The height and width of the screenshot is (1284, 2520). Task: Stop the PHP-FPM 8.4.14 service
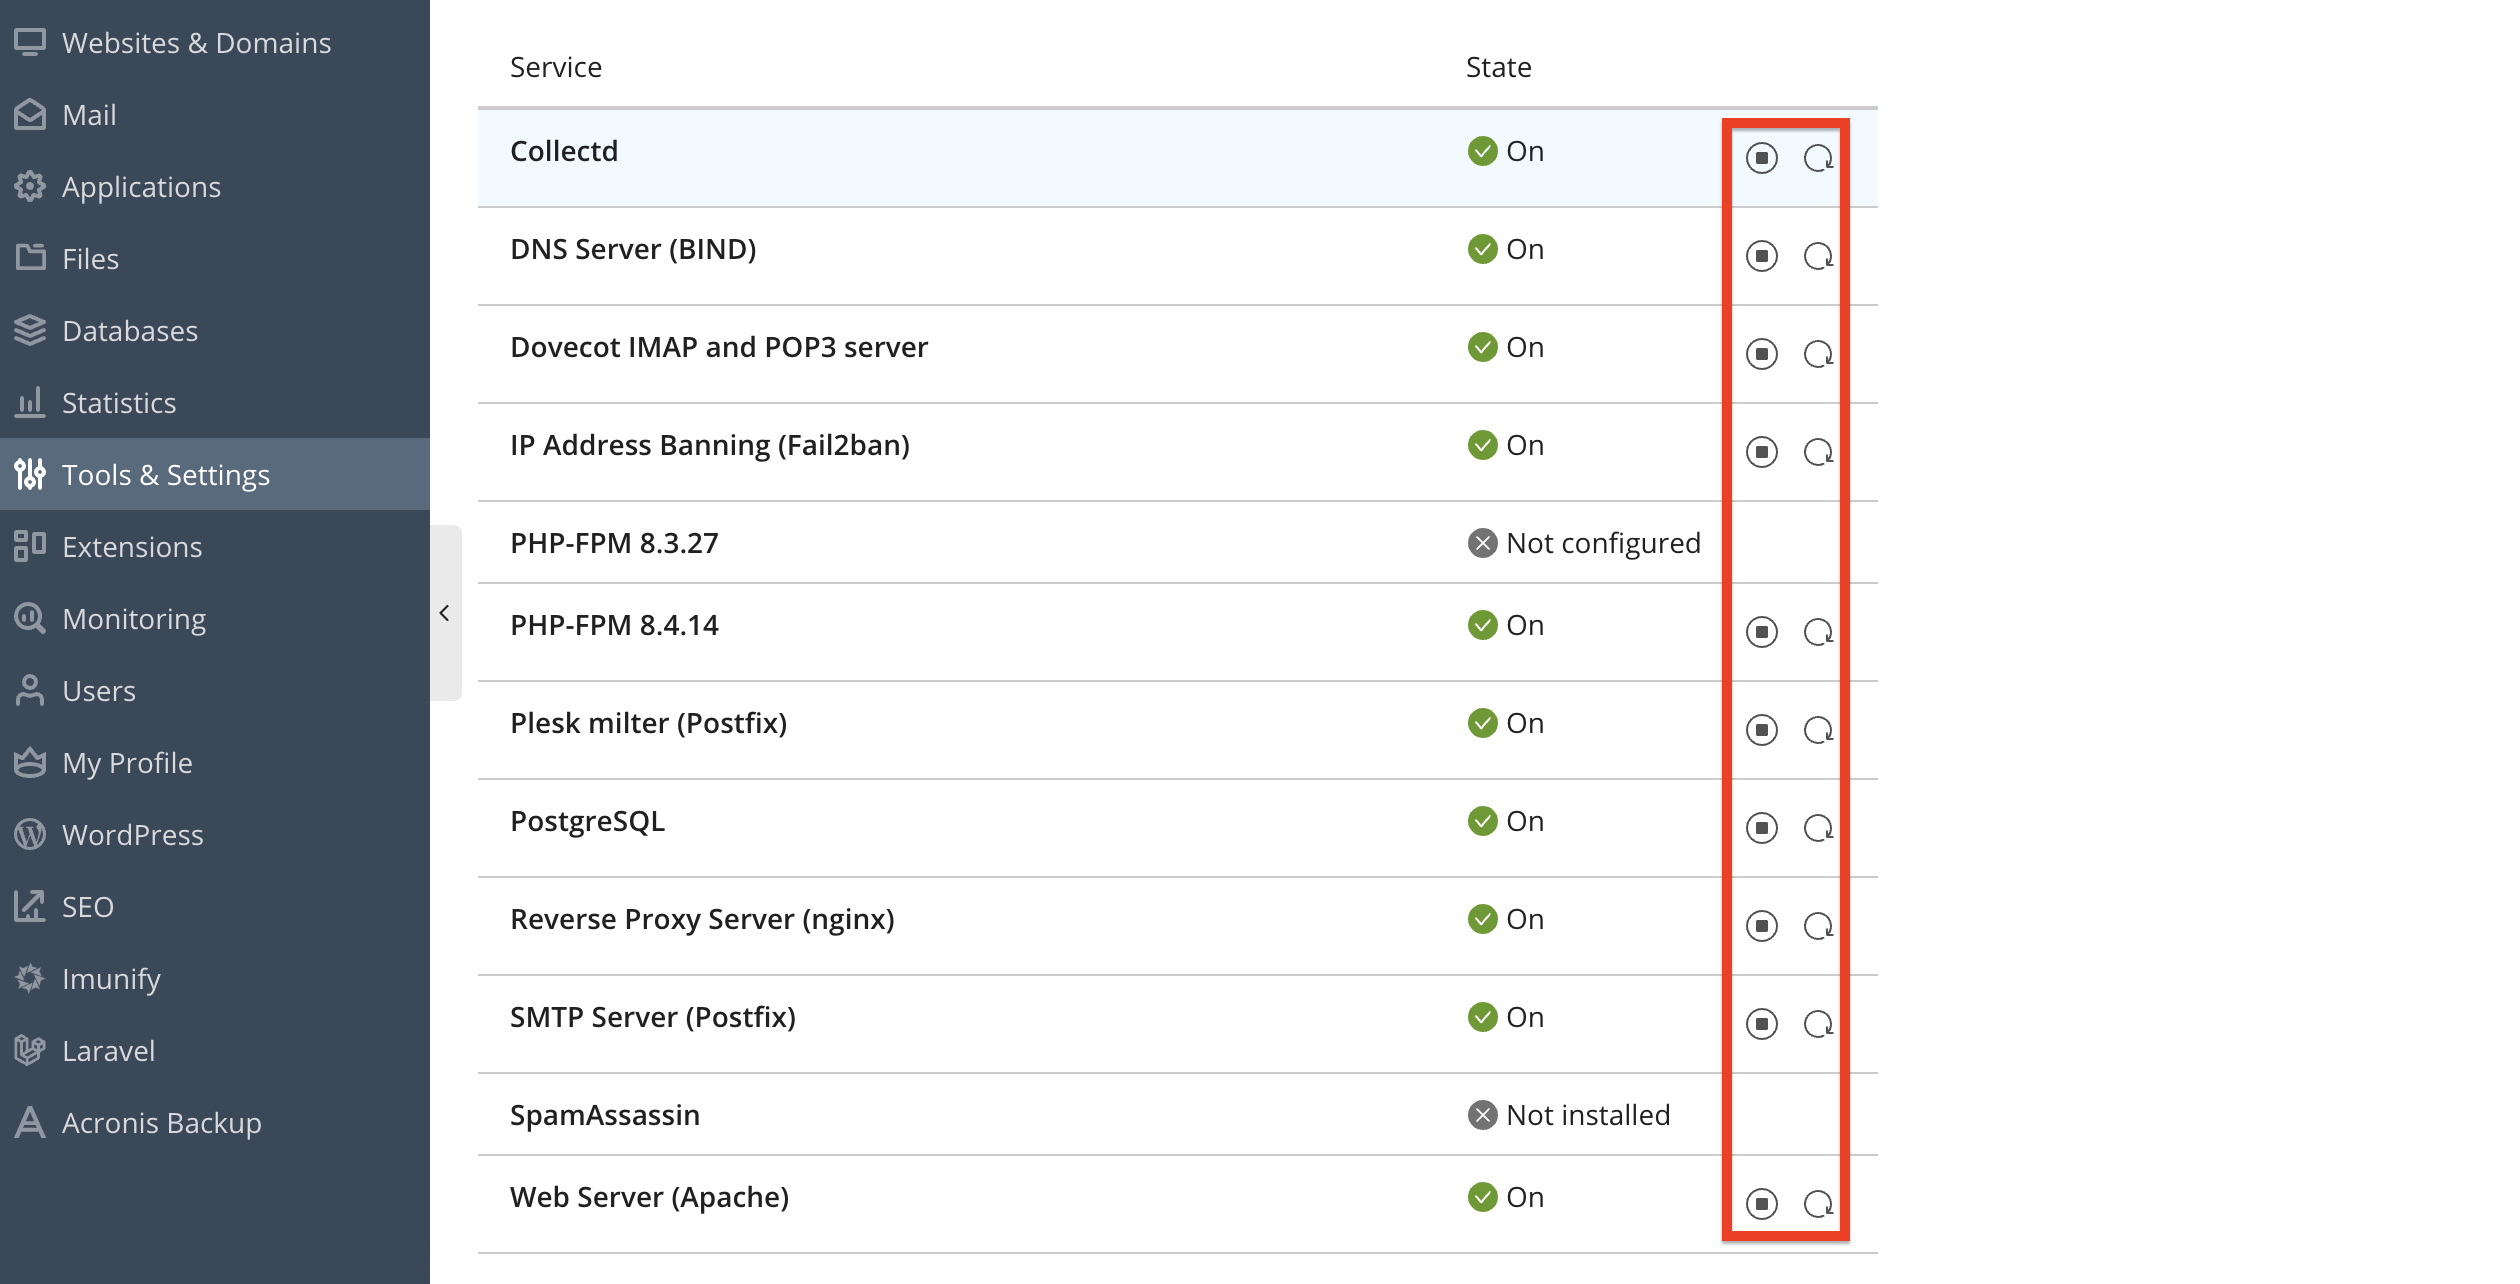1761,632
